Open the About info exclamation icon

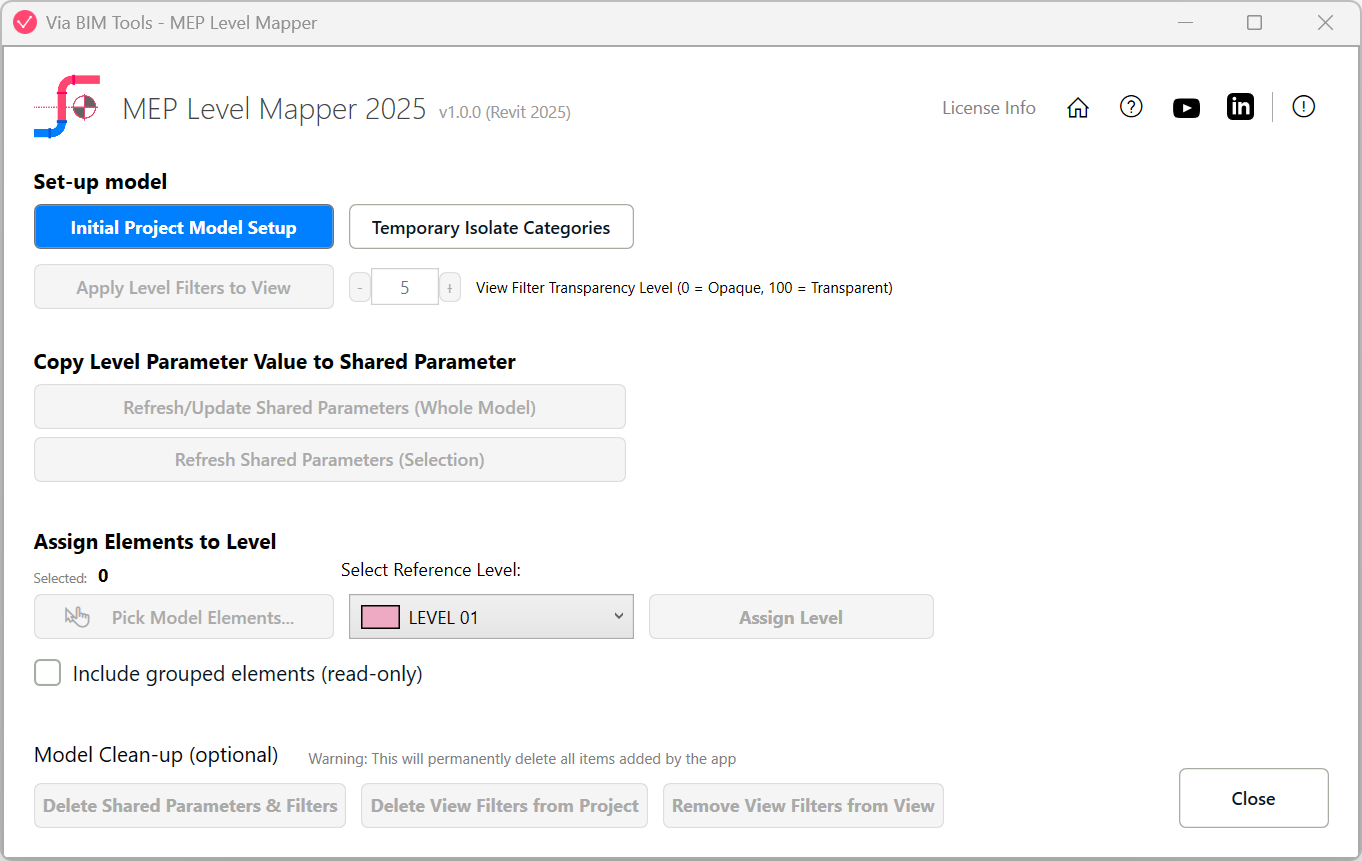pos(1303,107)
